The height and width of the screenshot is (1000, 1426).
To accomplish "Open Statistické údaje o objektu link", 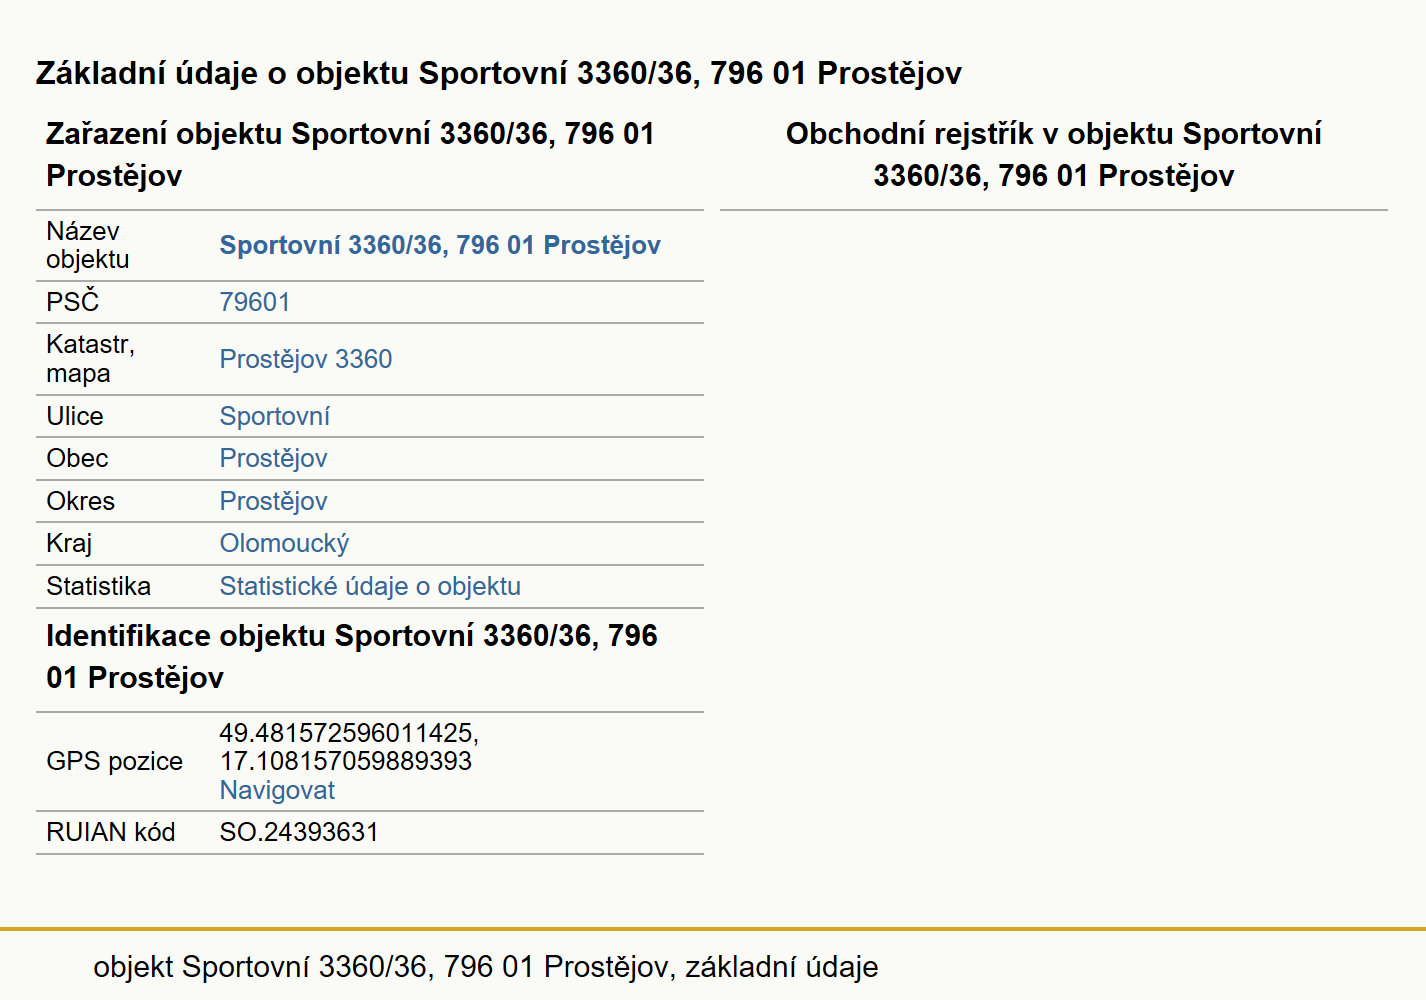I will 370,586.
